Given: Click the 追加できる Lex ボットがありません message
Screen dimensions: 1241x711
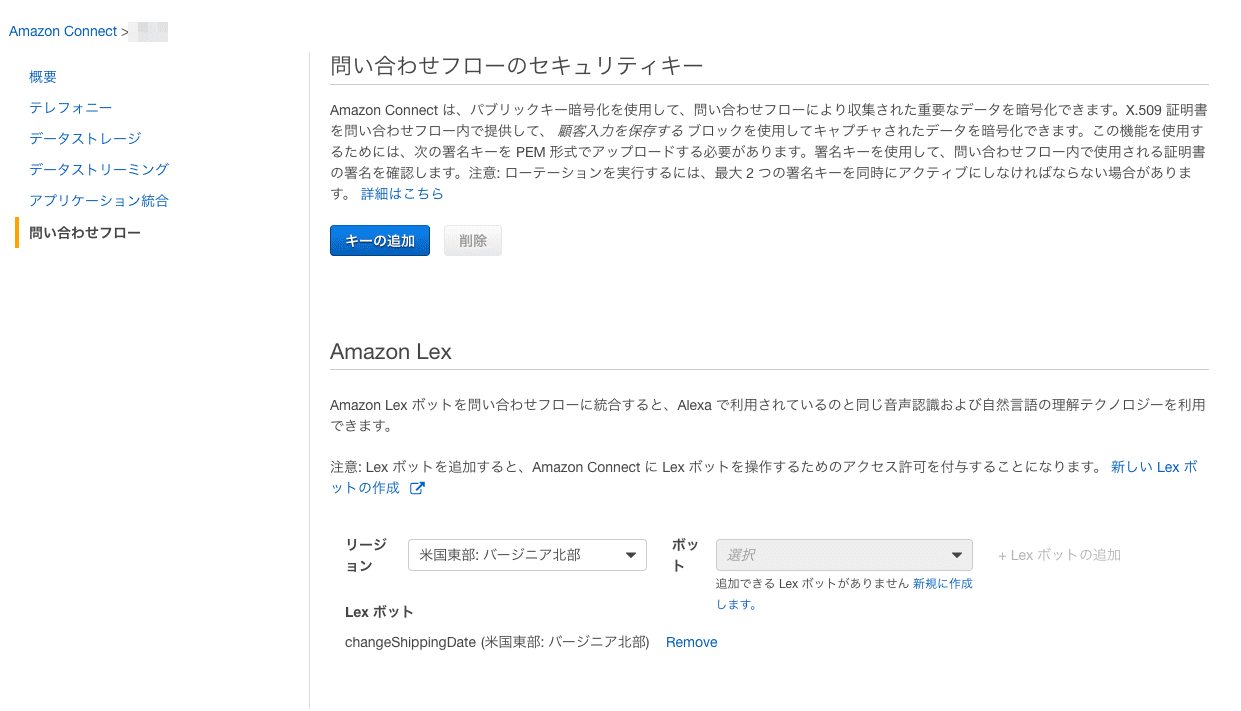Looking at the screenshot, I should [812, 583].
